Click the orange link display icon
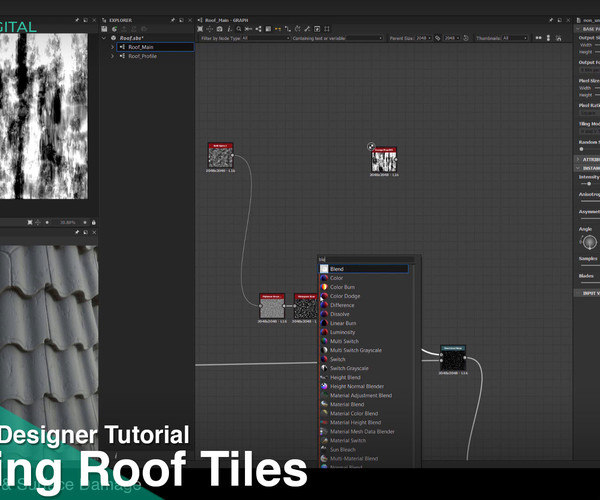600x500 pixels. click(278, 29)
